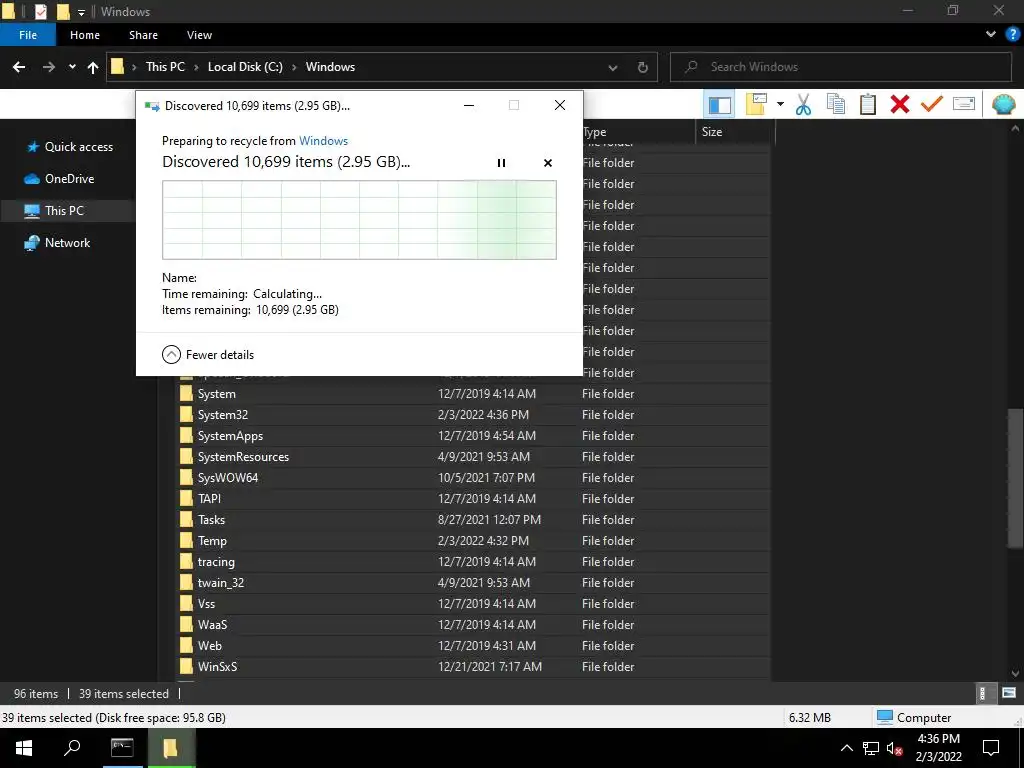Screen dimensions: 1024x768
Task: Go forward with the right arrow
Action: 48,67
